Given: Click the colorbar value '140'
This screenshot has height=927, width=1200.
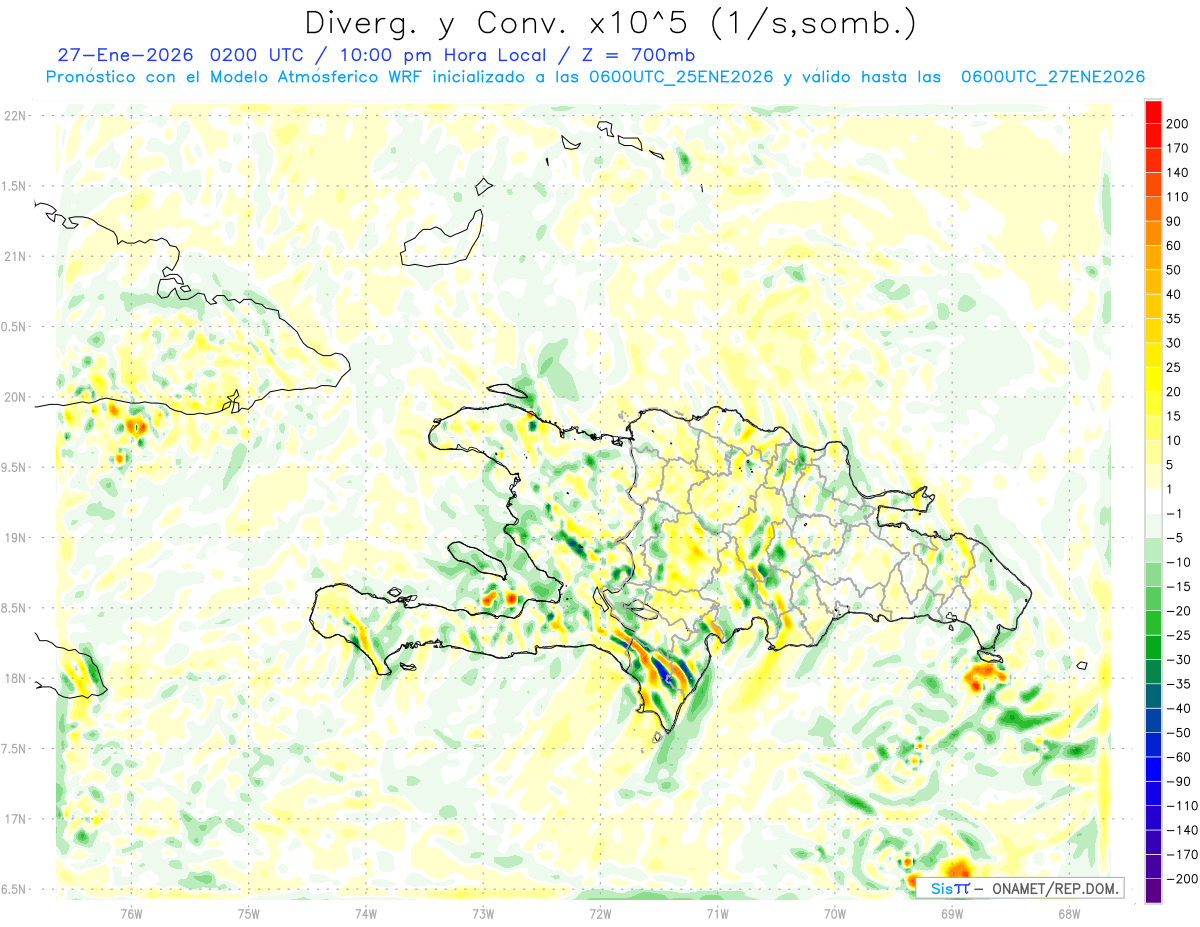Looking at the screenshot, I should [x=1177, y=173].
